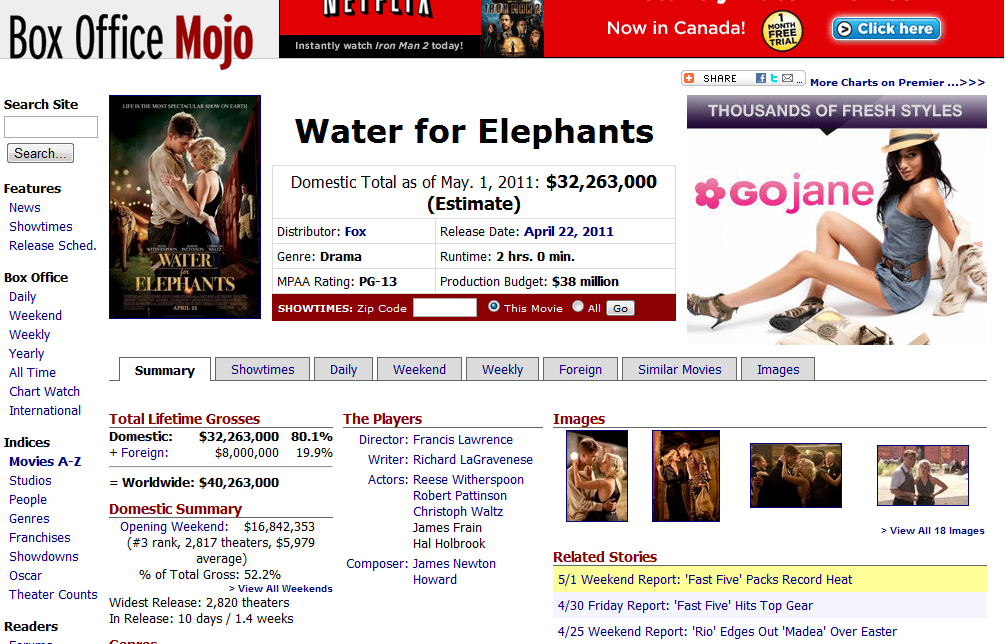Click the Netflix 'Click here' play button
This screenshot has width=1005, height=644.
click(886, 29)
